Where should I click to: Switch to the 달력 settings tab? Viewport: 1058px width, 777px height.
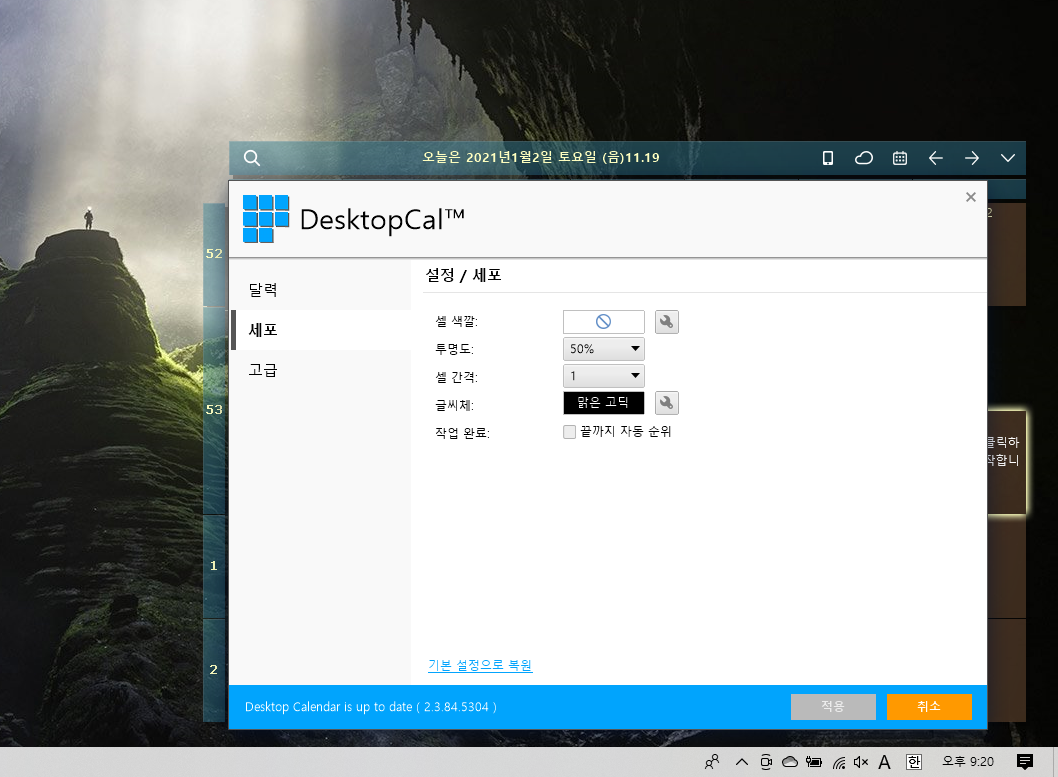(x=321, y=290)
